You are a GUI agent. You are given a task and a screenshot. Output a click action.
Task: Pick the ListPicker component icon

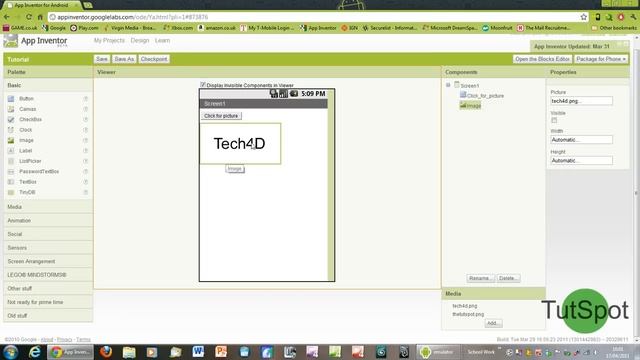pos(11,161)
